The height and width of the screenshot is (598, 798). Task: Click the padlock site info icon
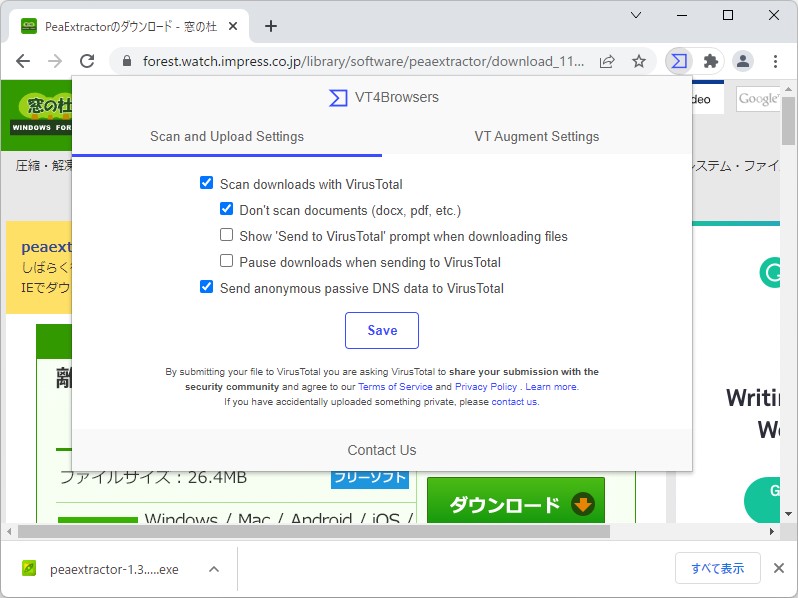pos(127,62)
